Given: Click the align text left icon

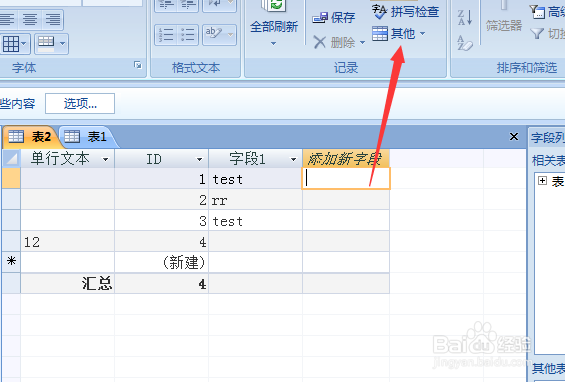Looking at the screenshot, I should 7,19.
